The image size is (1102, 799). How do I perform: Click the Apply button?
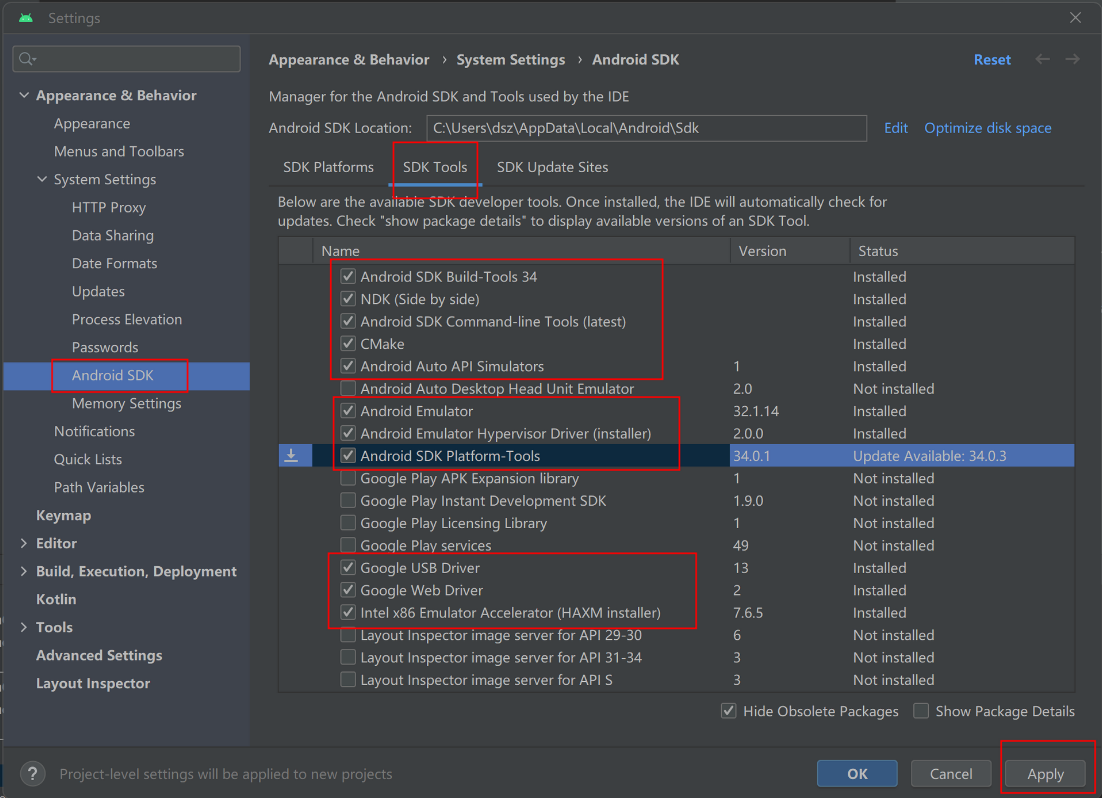click(x=1045, y=774)
